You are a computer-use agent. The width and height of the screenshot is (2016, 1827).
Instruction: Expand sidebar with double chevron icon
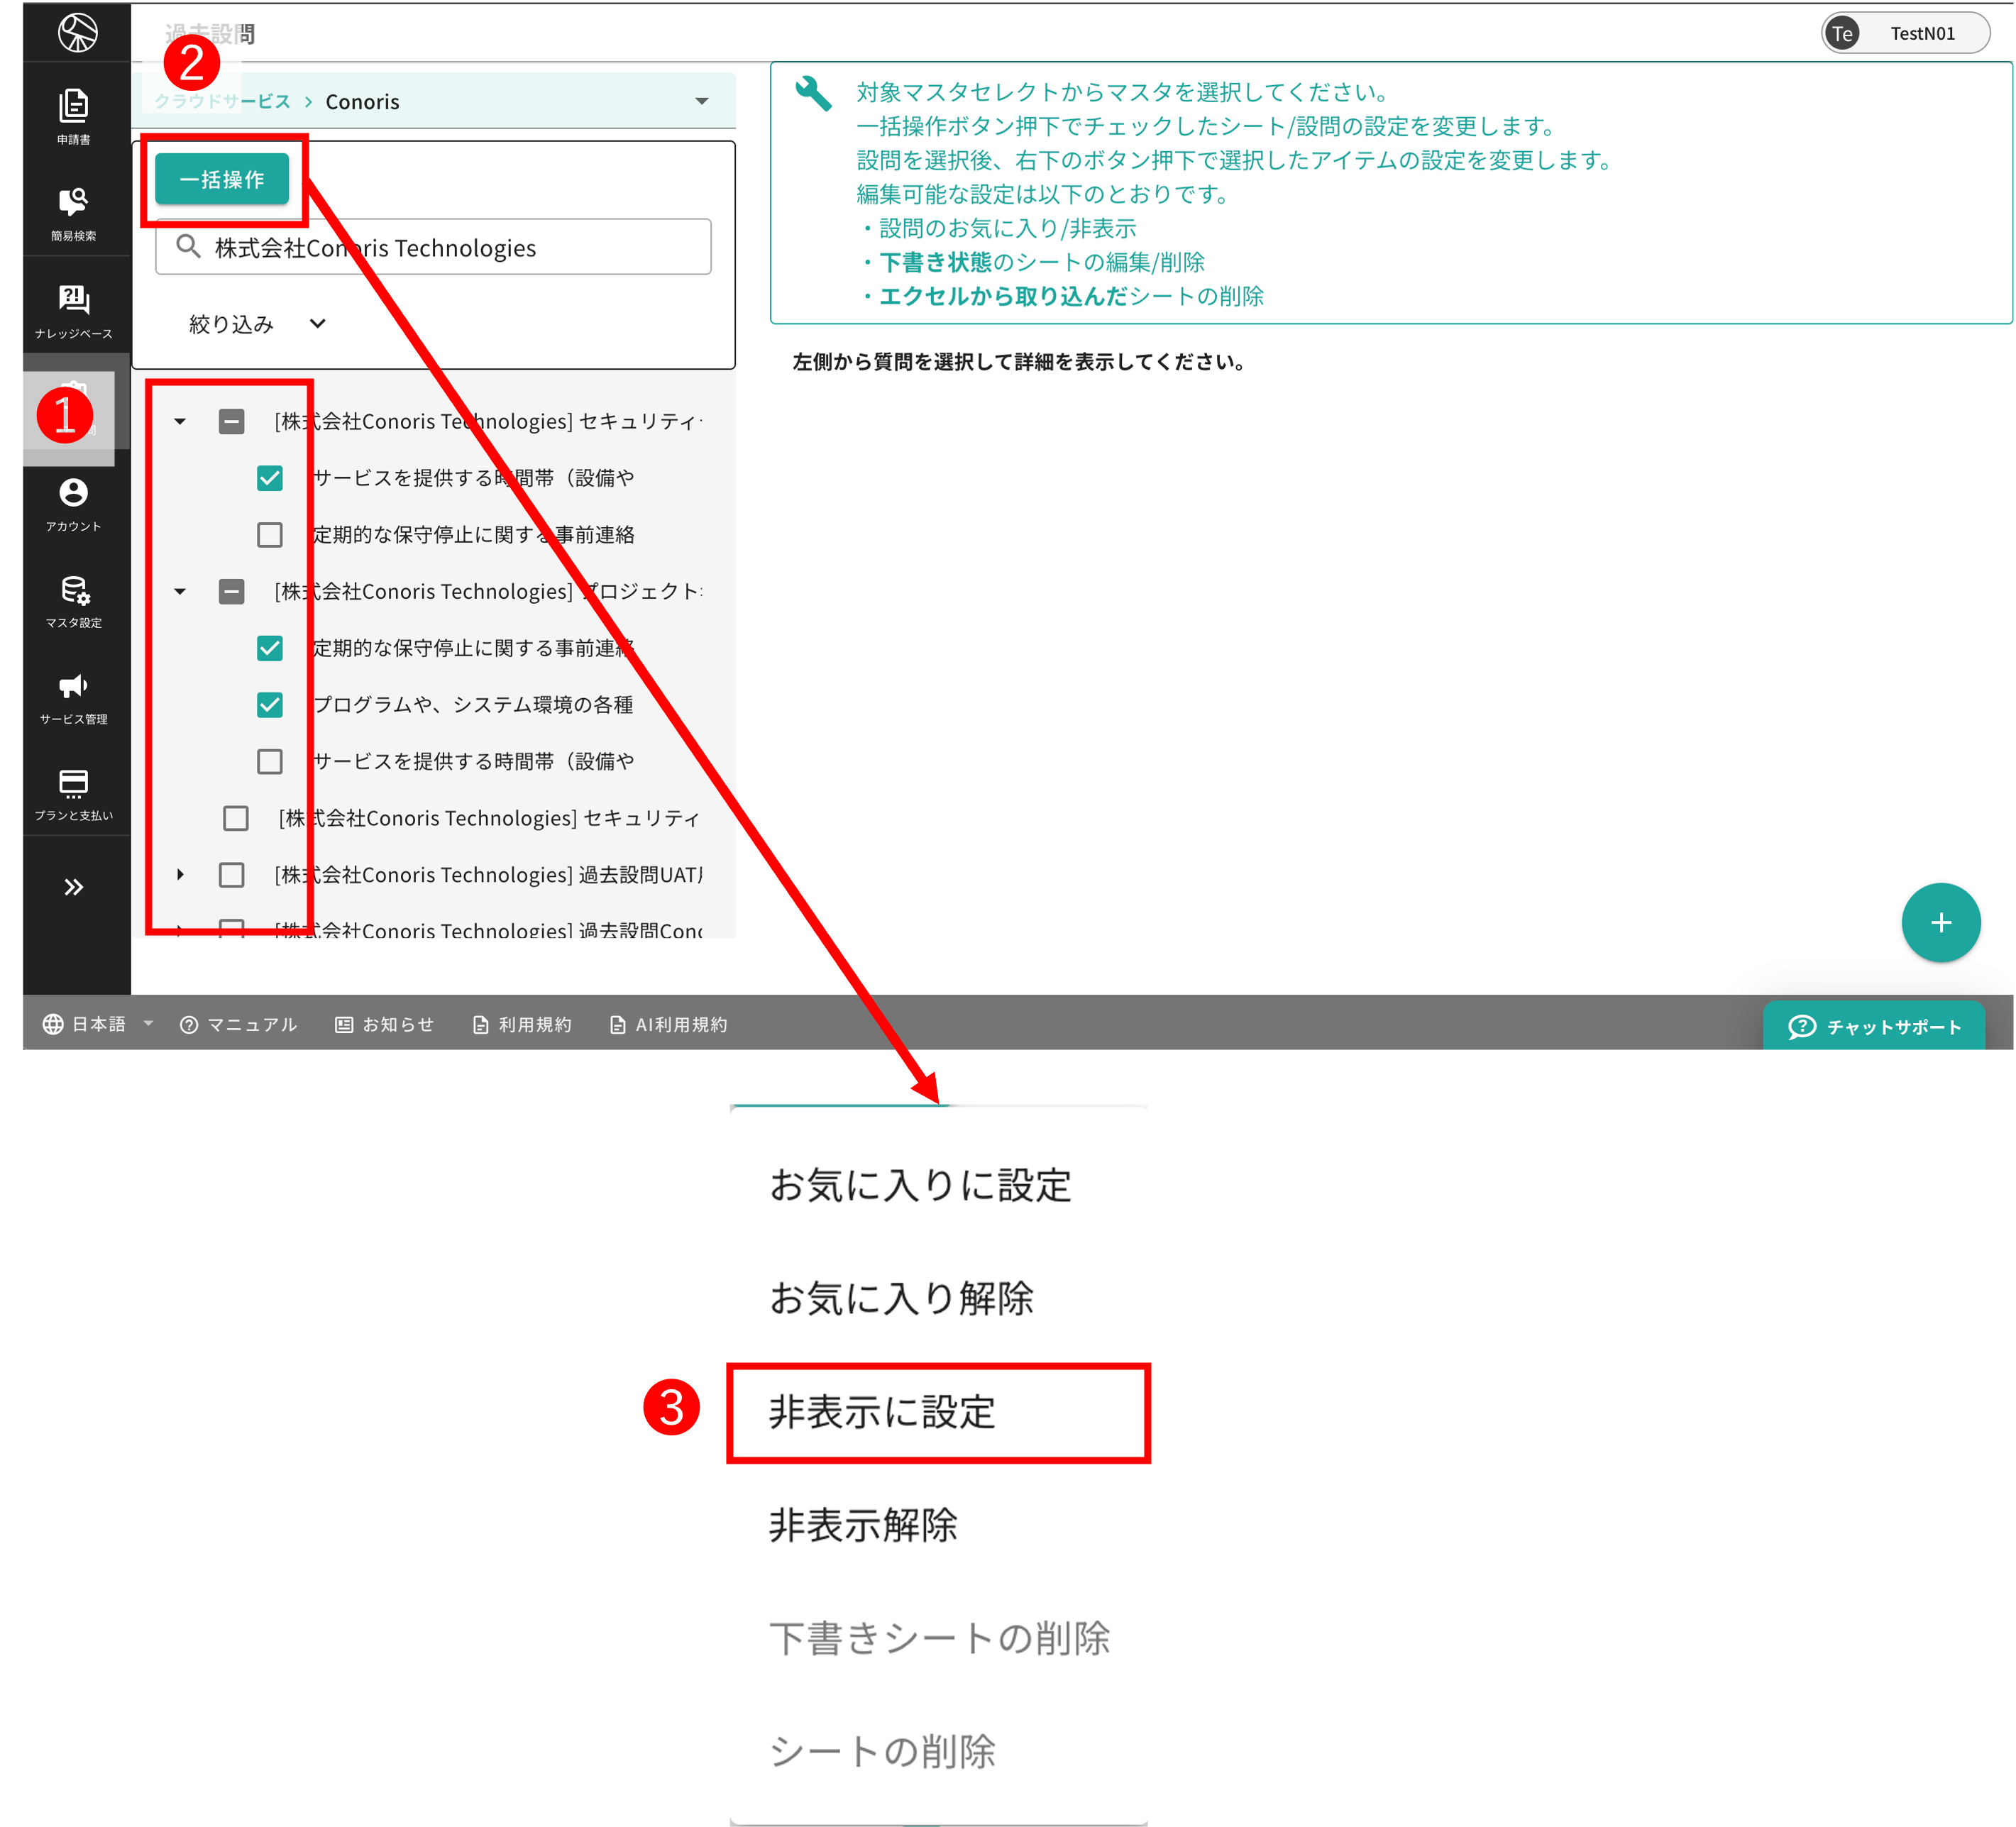pos(73,887)
